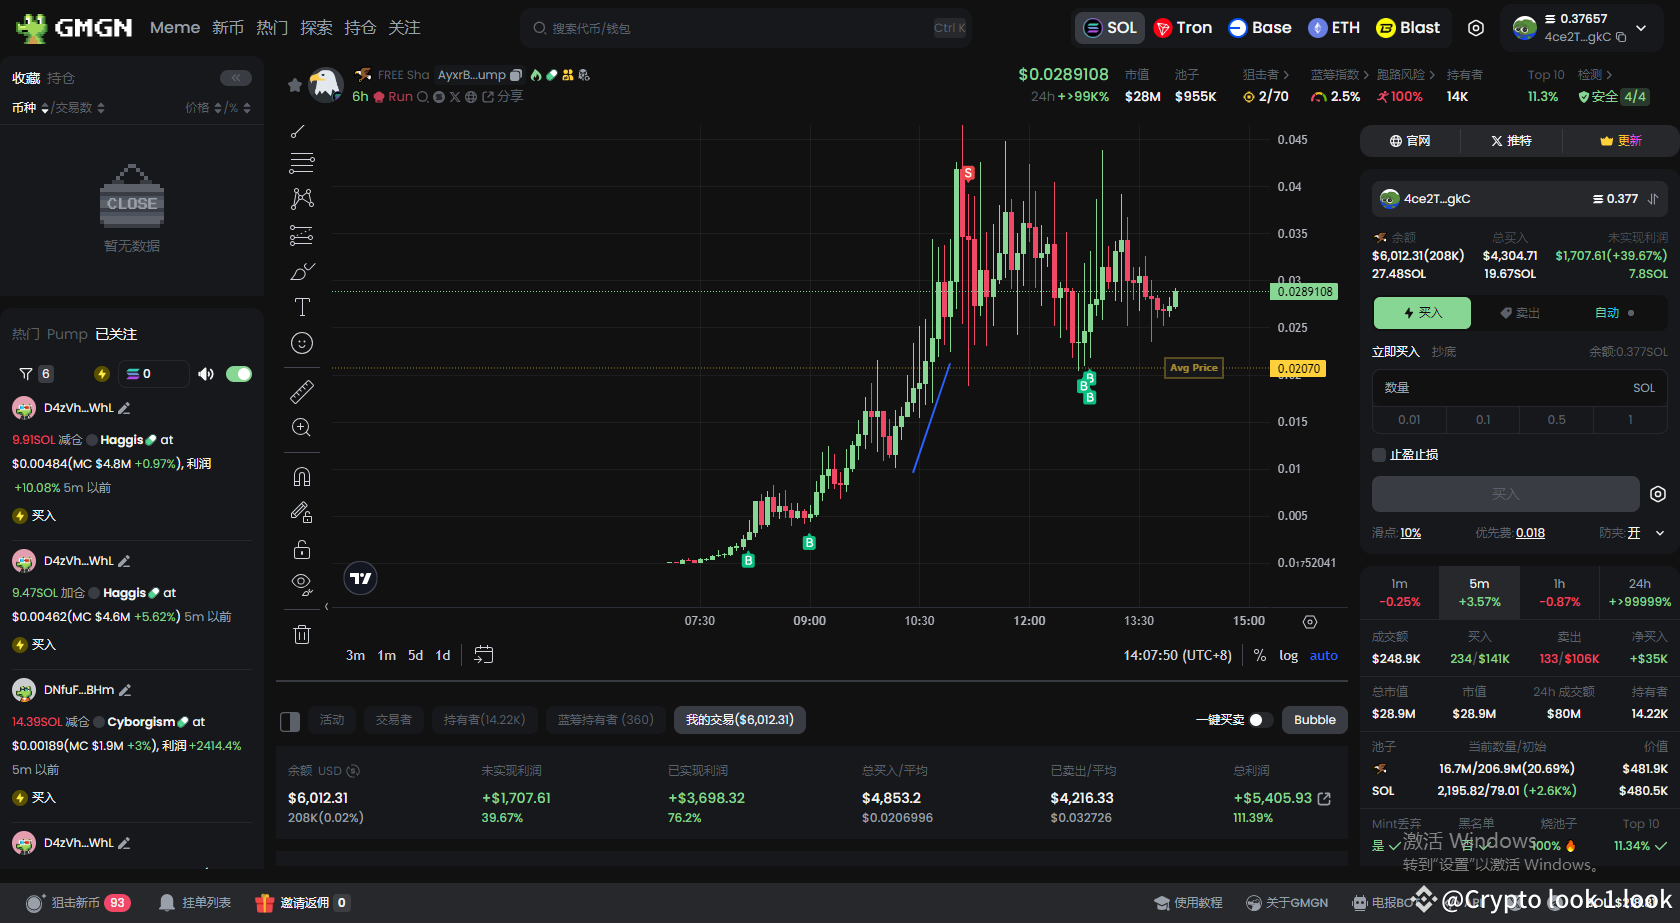The width and height of the screenshot is (1680, 923).
Task: Open the emoji sticker tool
Action: pyautogui.click(x=302, y=343)
